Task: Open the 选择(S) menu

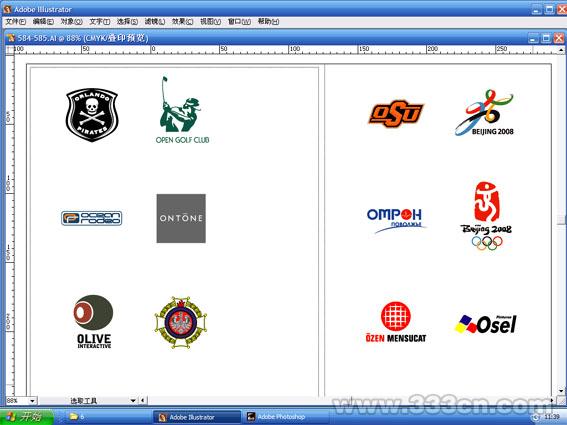Action: 127,22
